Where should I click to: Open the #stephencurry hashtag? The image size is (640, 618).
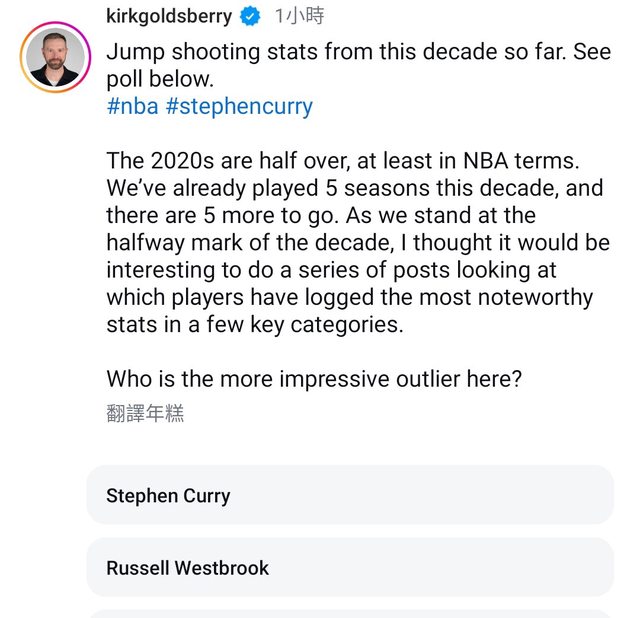(239, 106)
